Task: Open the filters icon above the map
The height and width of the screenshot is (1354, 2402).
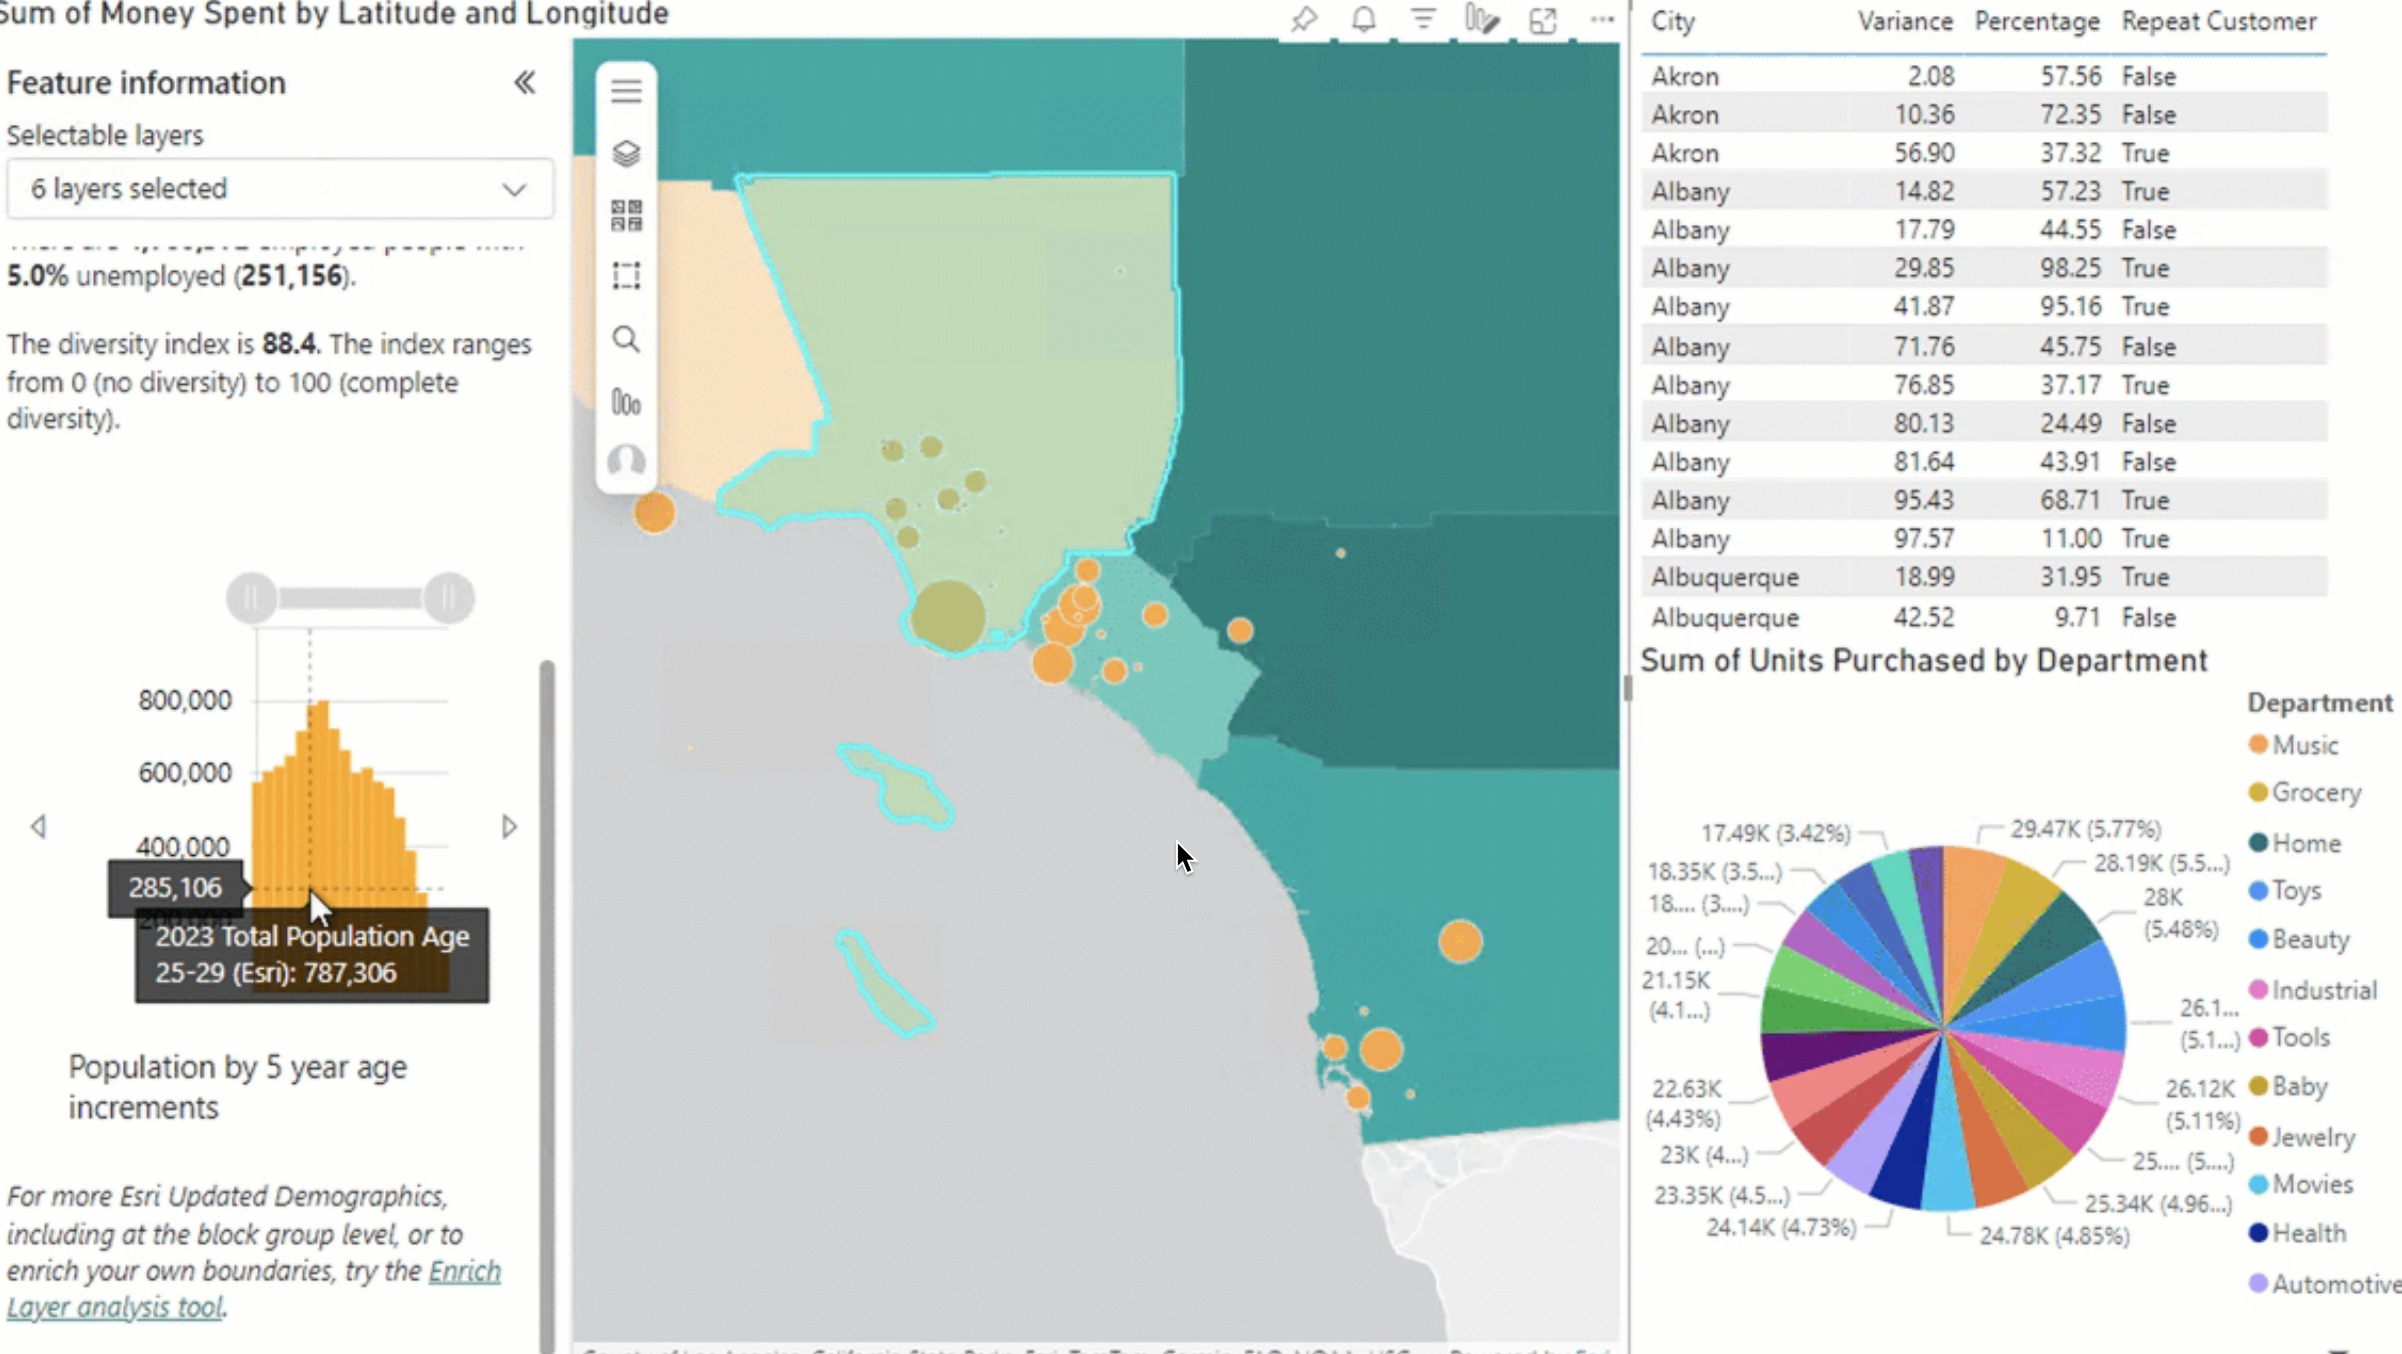Action: pyautogui.click(x=1421, y=19)
